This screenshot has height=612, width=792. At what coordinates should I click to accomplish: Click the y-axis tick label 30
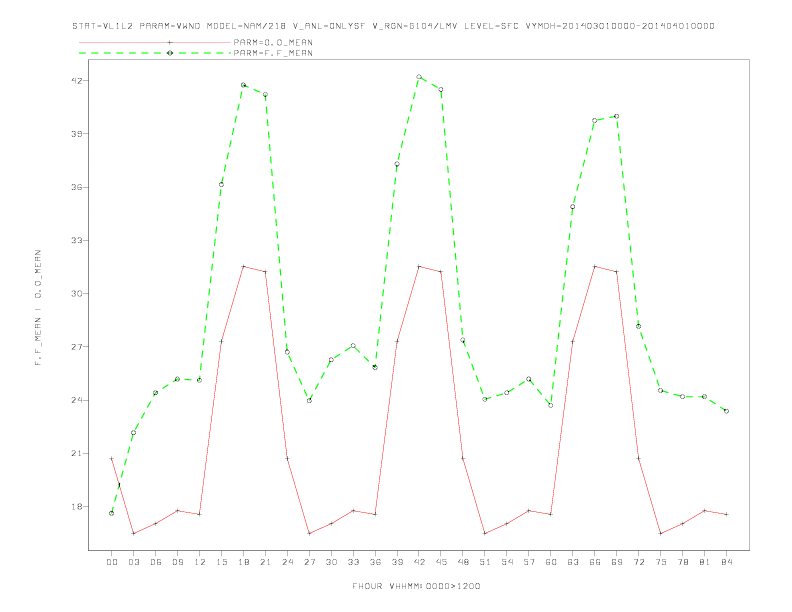click(x=77, y=293)
